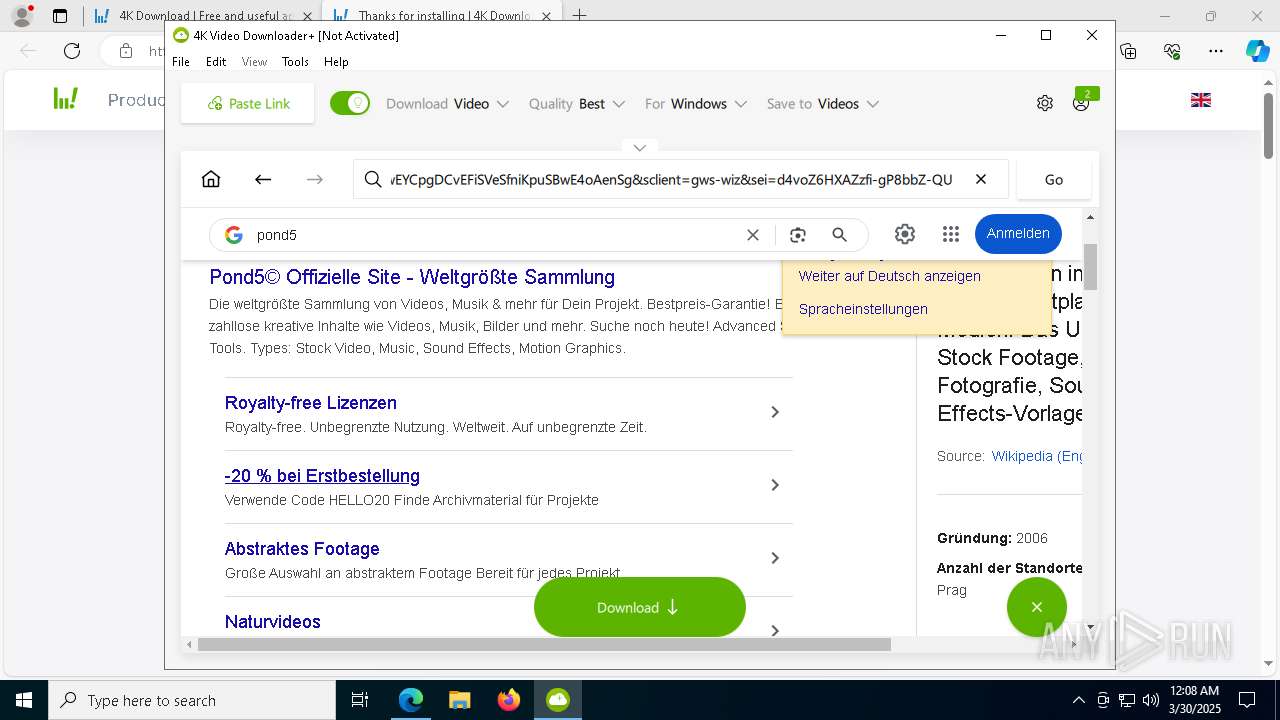Click the Paste Link button
This screenshot has width=1280, height=720.
coord(247,104)
